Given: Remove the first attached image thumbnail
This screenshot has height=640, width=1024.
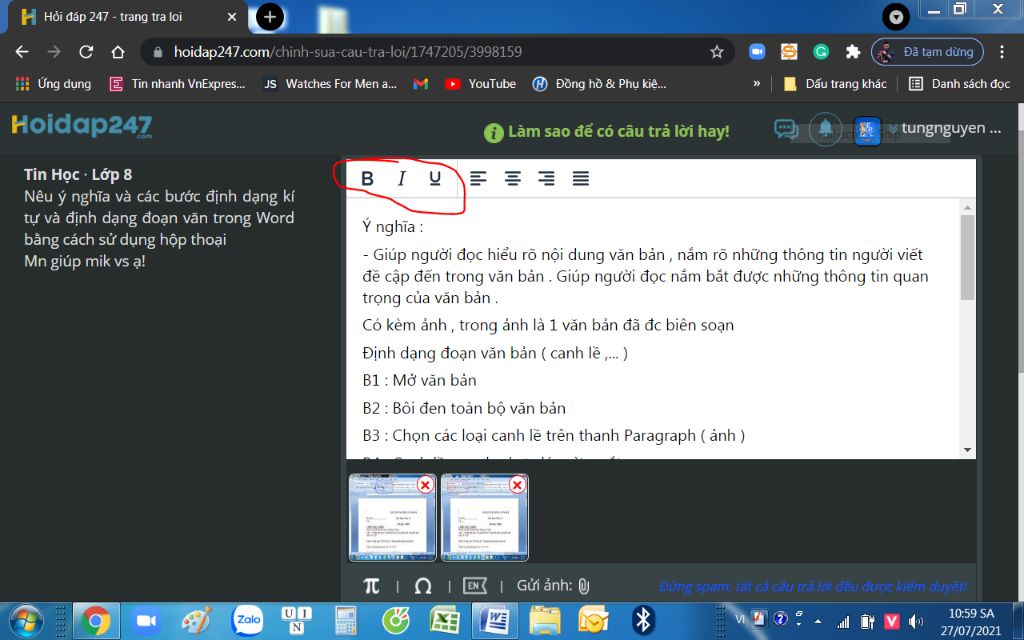Looking at the screenshot, I should tap(425, 485).
